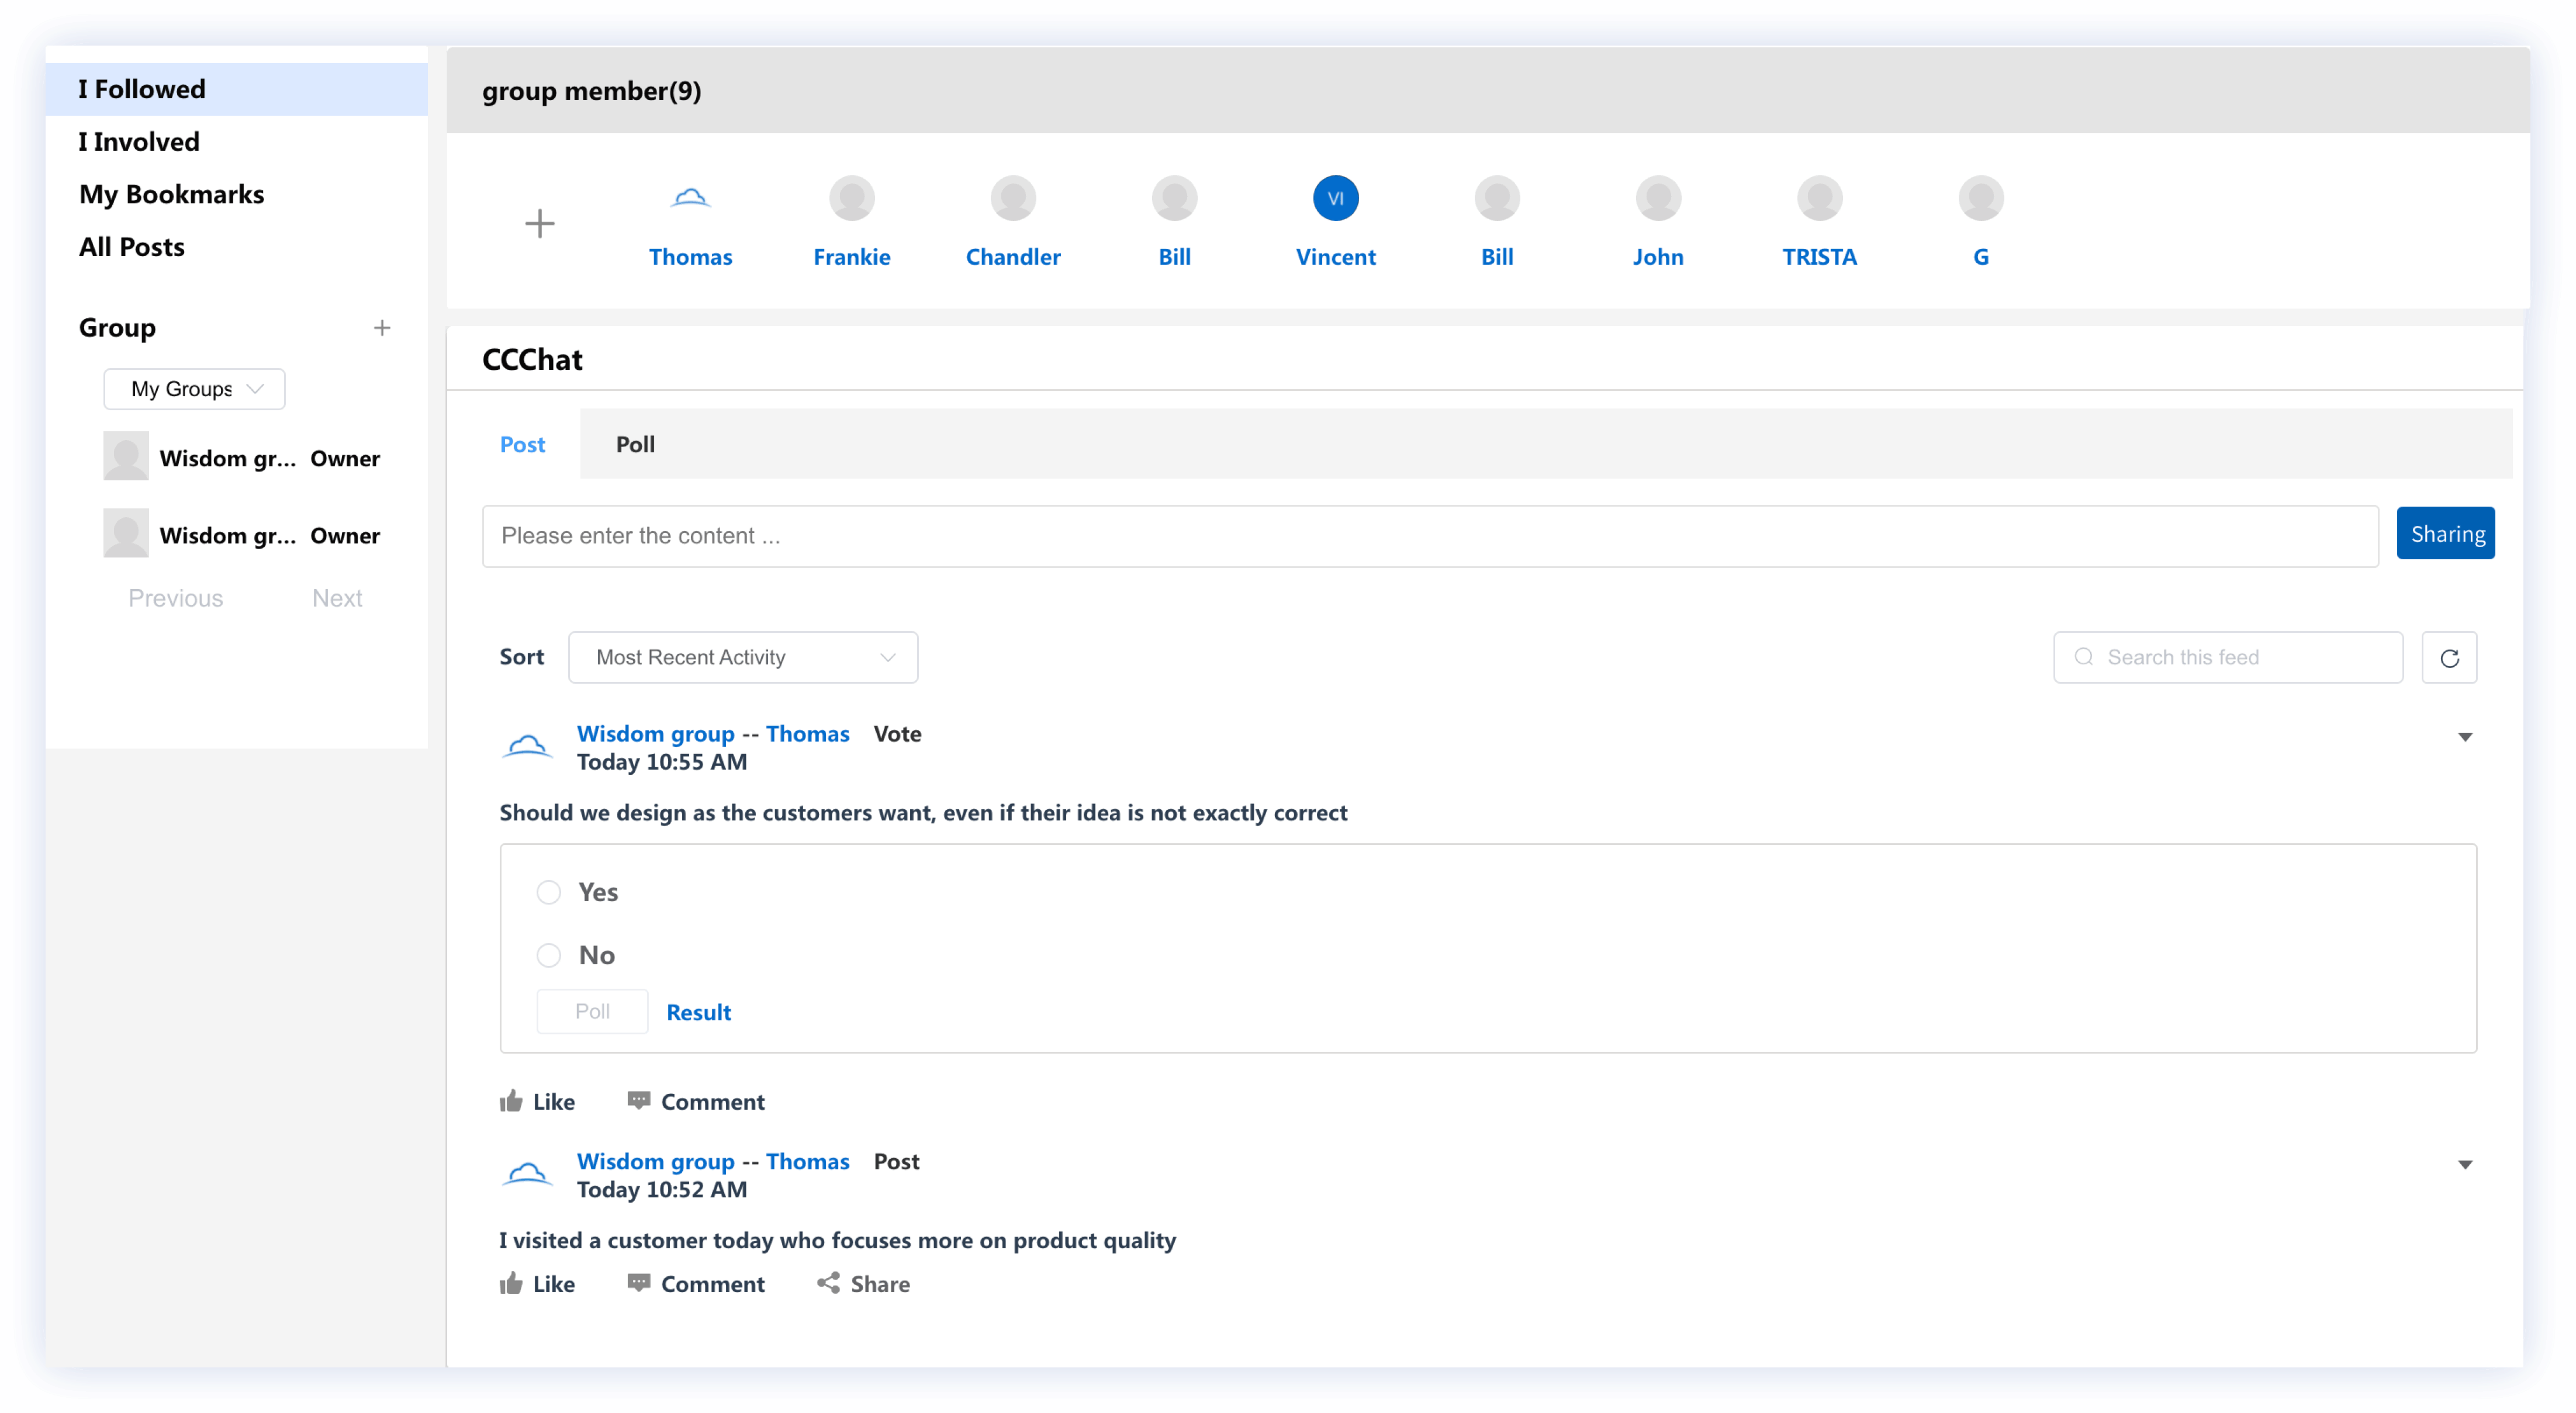Image resolution: width=2576 pixels, height=1413 pixels.
Task: Expand the Vote post options arrow
Action: click(2464, 737)
